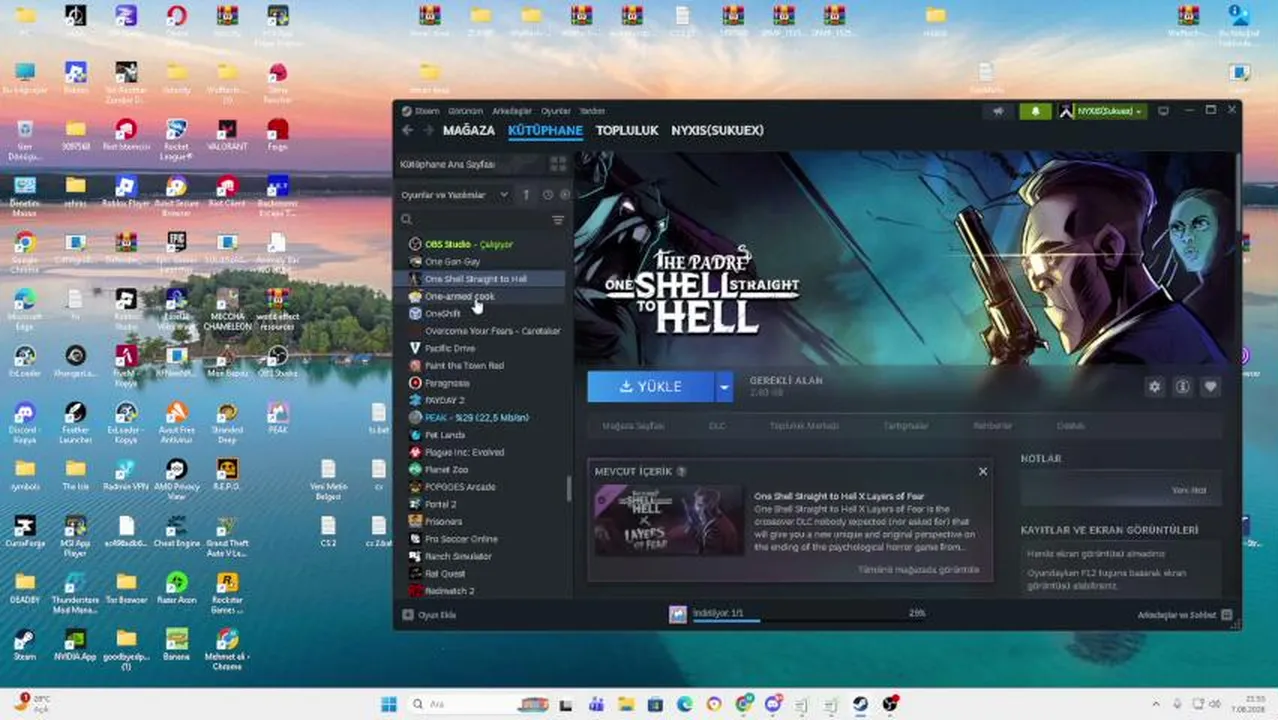Click the Windows Start button

click(389, 704)
